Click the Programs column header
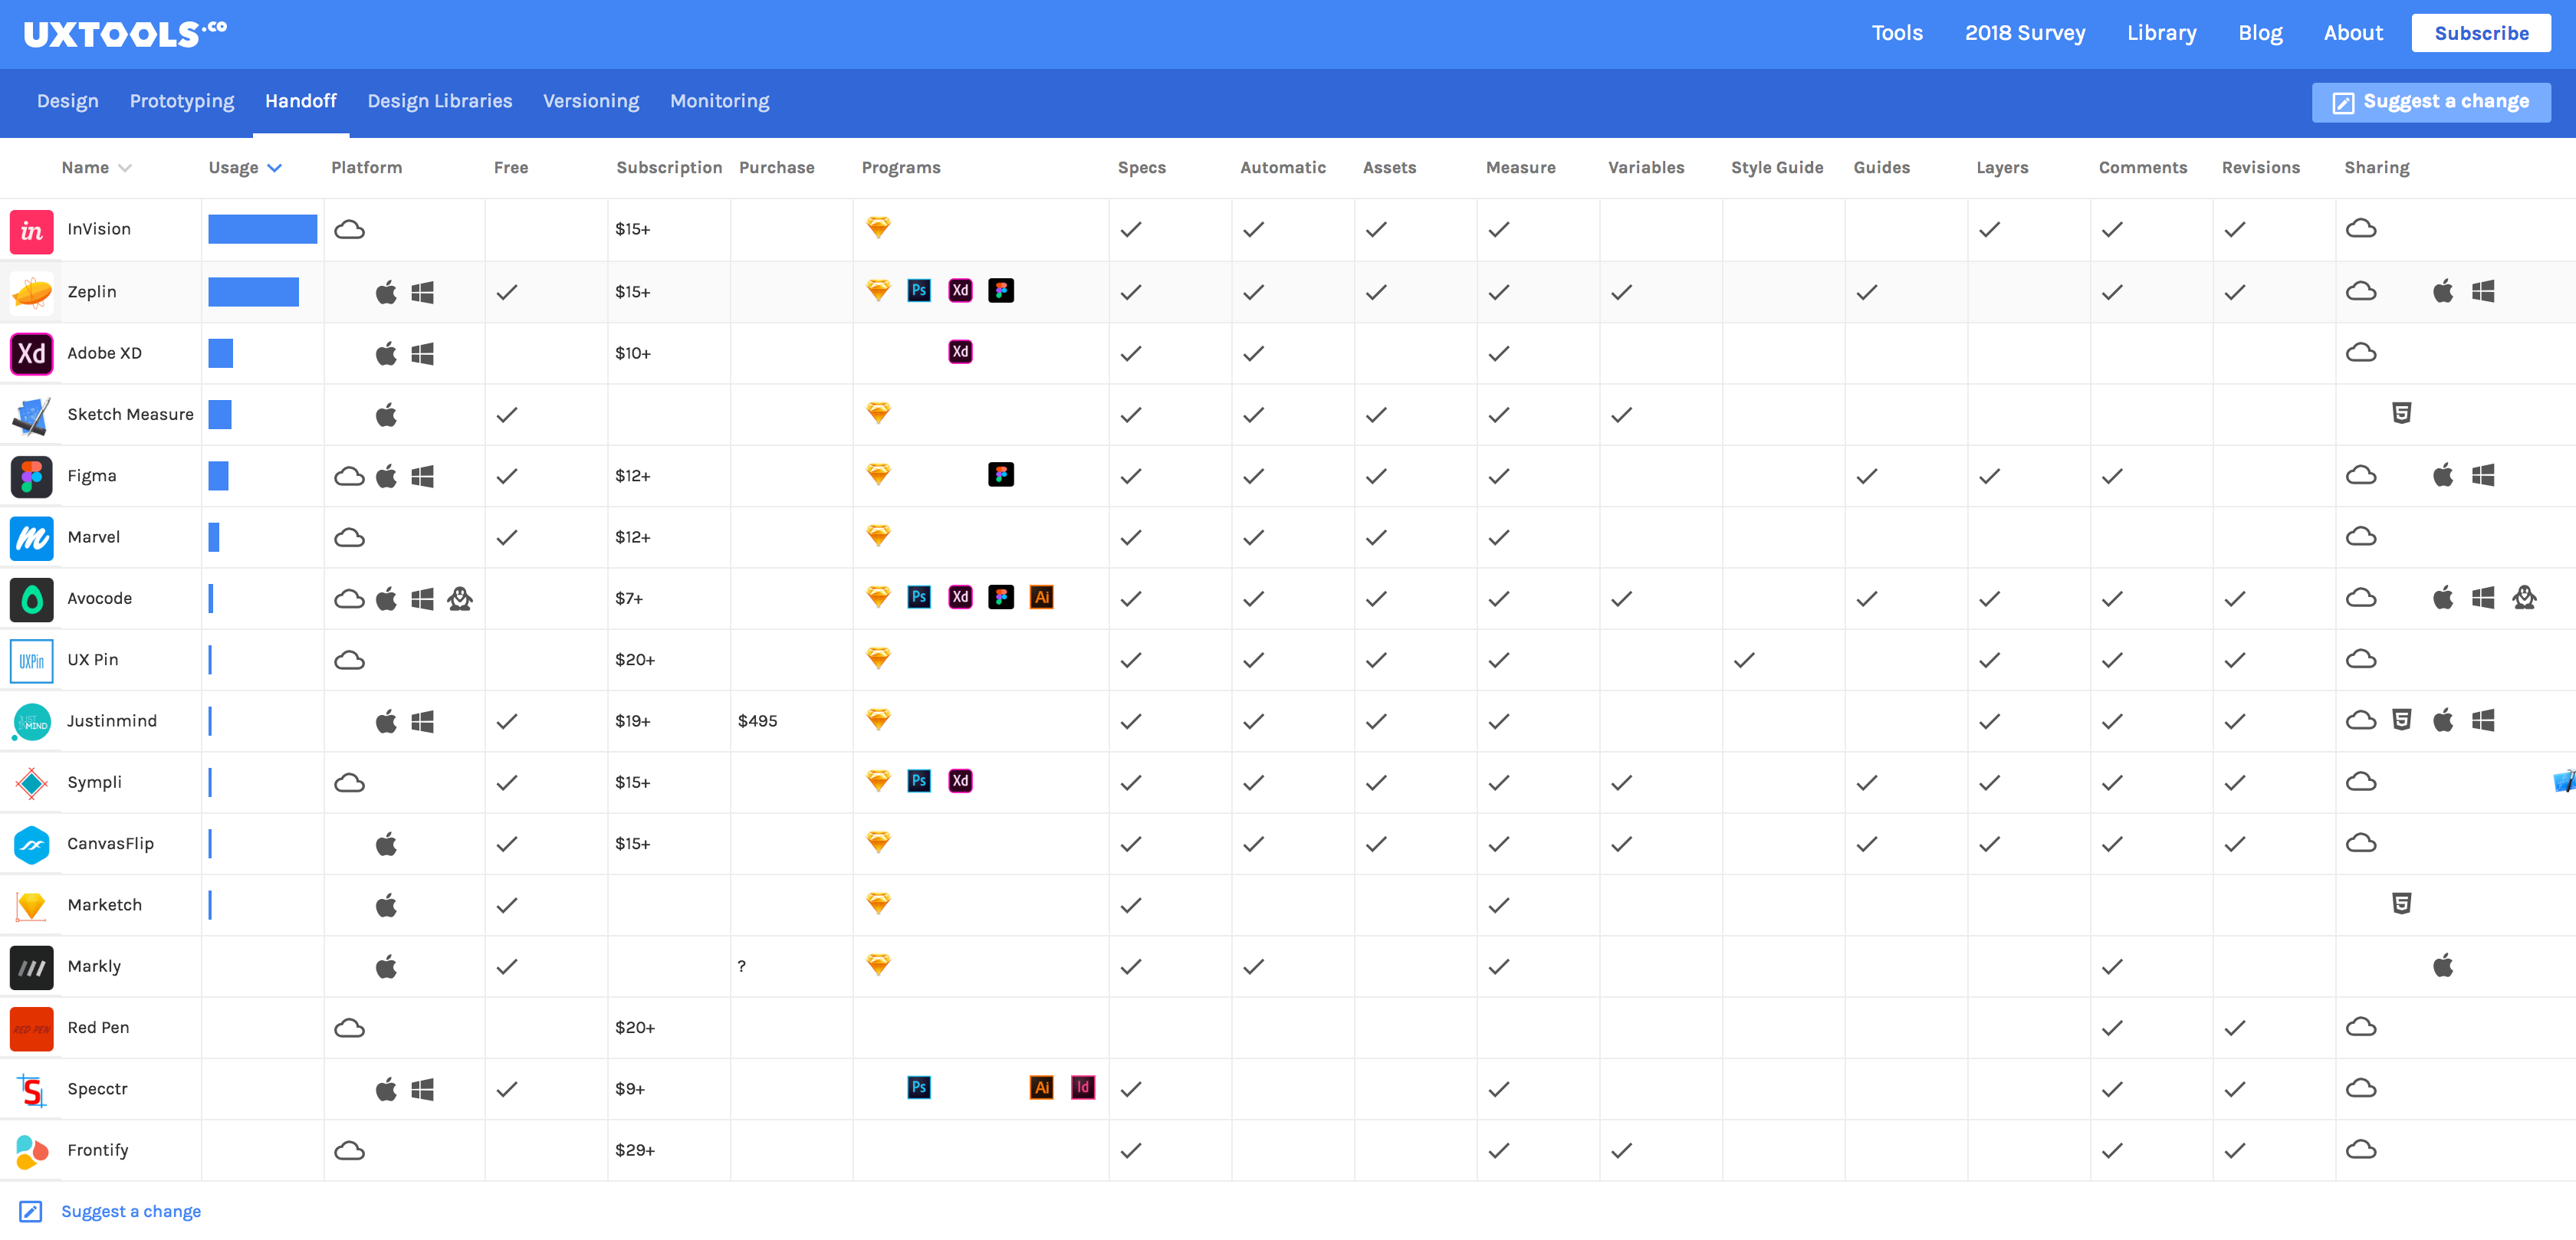2576x1240 pixels. tap(901, 168)
